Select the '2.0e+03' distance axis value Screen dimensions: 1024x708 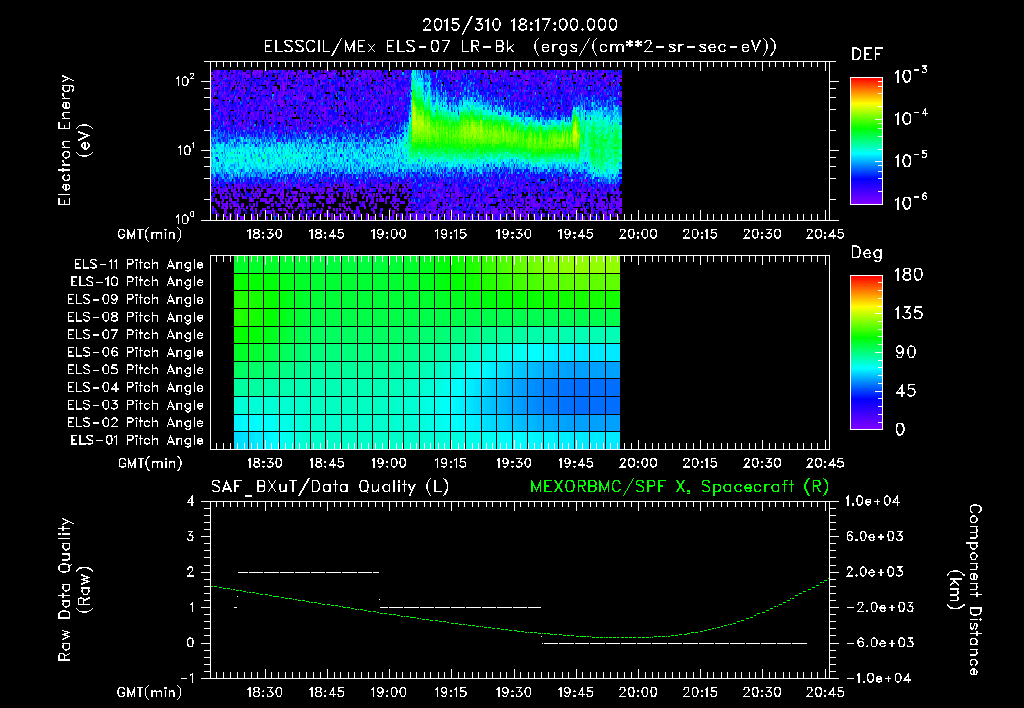874,572
